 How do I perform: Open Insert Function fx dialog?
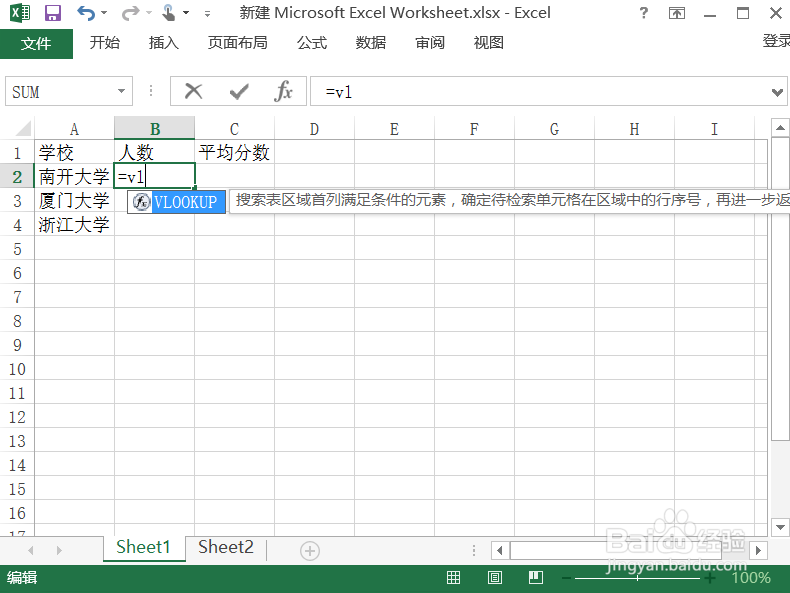(284, 91)
